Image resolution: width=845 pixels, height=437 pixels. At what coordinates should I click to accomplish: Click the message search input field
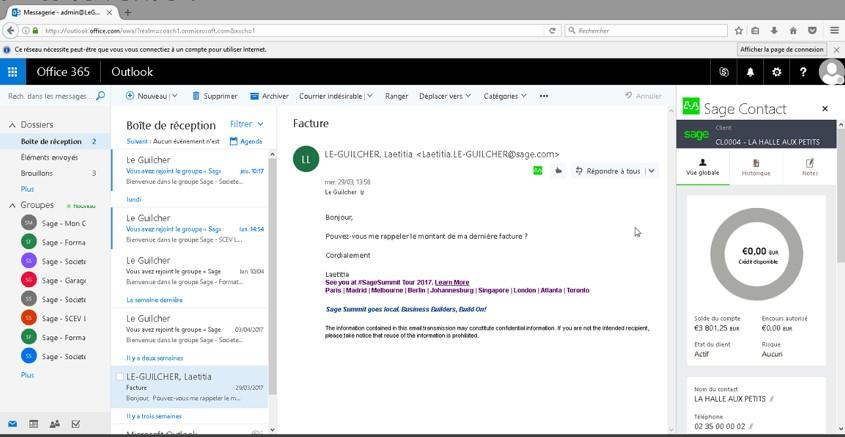click(x=47, y=96)
